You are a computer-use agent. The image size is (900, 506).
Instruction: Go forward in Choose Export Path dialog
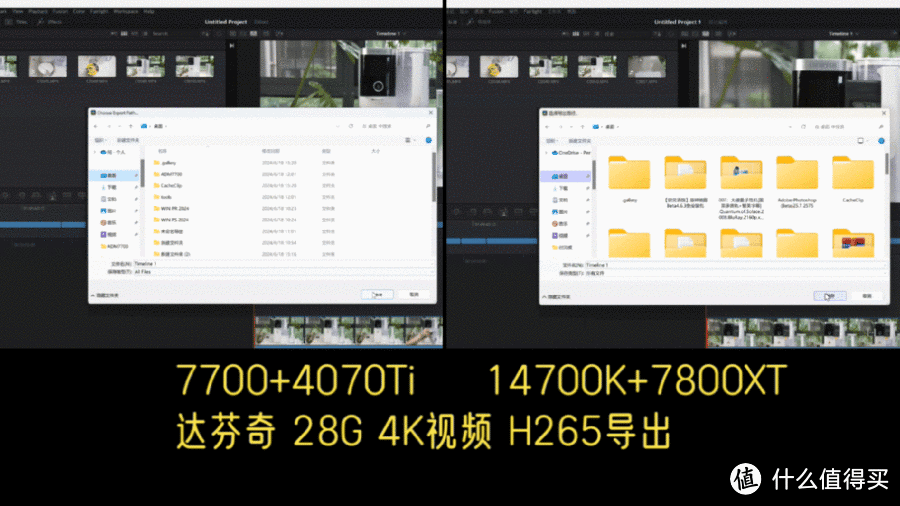point(108,126)
